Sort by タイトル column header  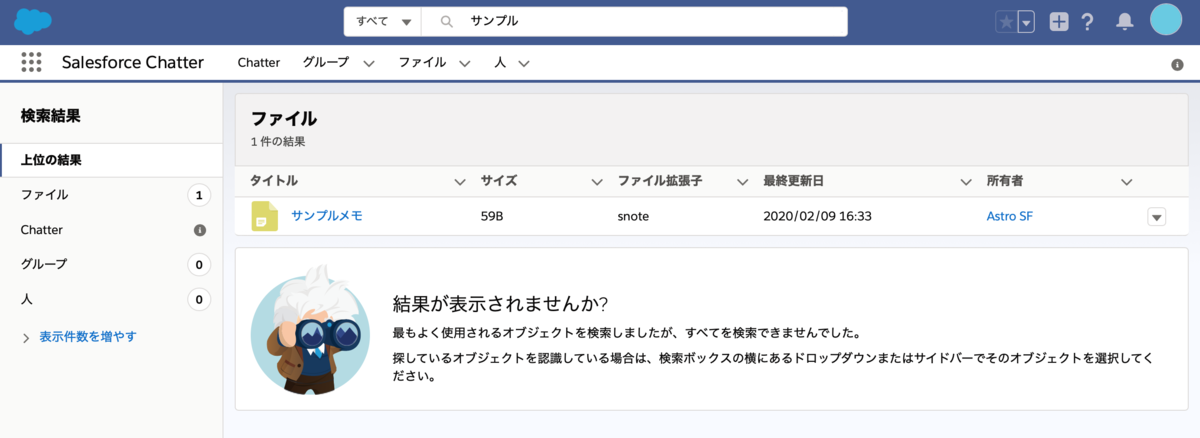(x=274, y=181)
